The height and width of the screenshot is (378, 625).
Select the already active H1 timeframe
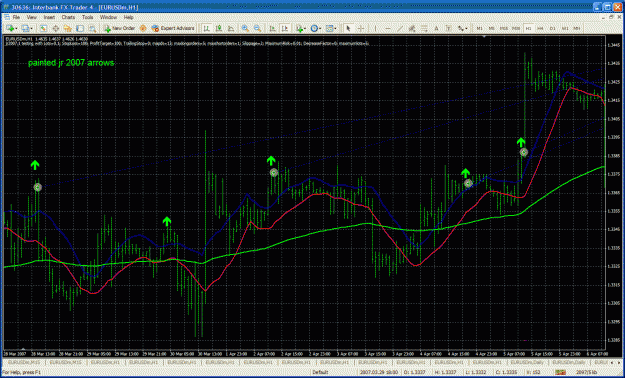[x=529, y=28]
